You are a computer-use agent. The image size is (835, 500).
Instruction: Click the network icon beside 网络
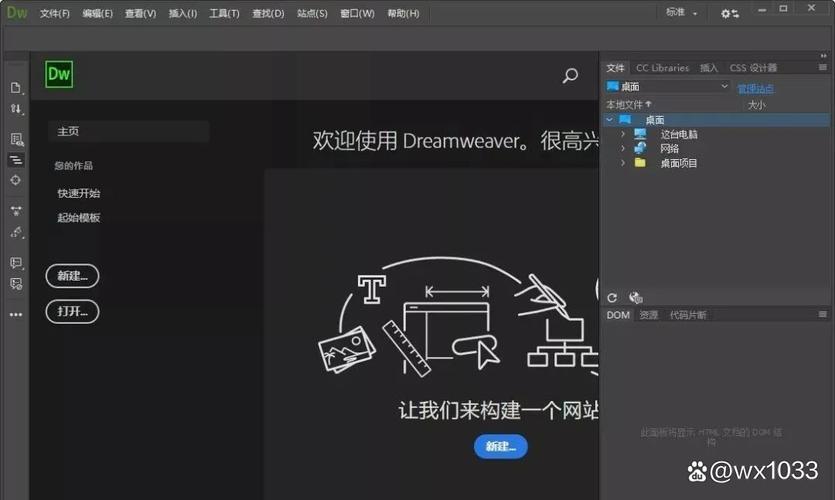(x=640, y=148)
